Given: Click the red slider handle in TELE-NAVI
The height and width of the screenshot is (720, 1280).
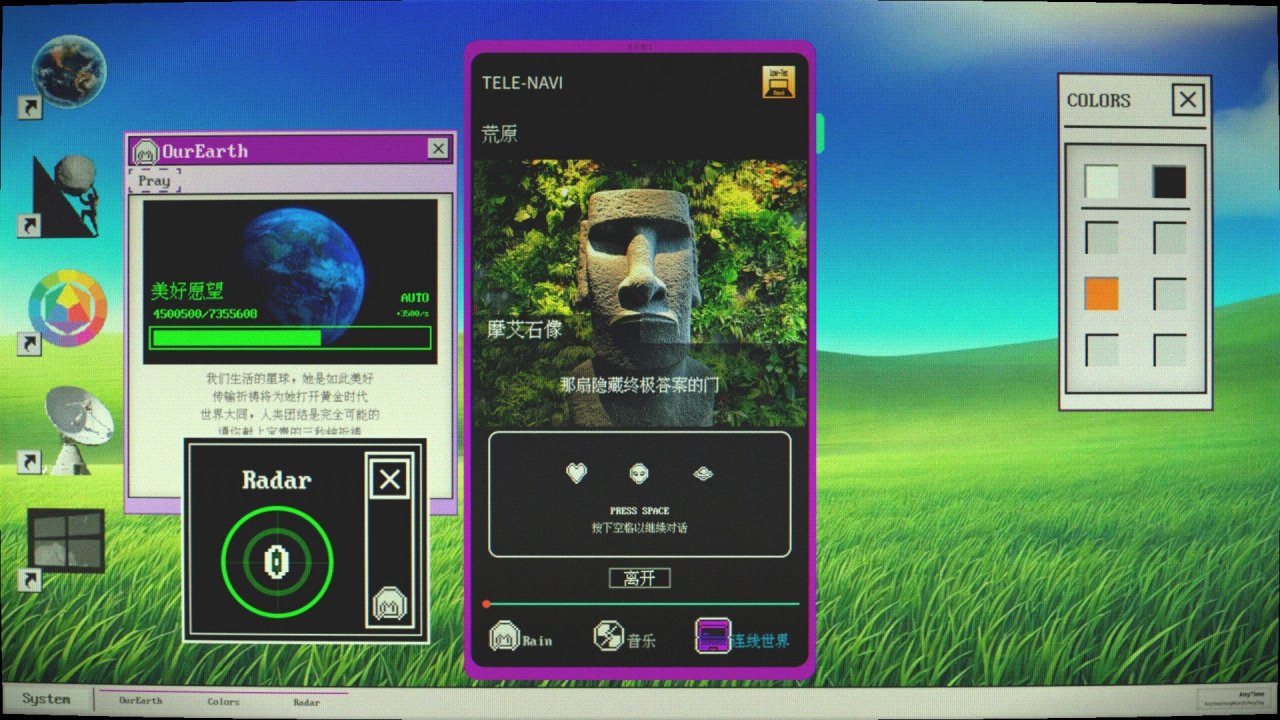Looking at the screenshot, I should pyautogui.click(x=486, y=604).
